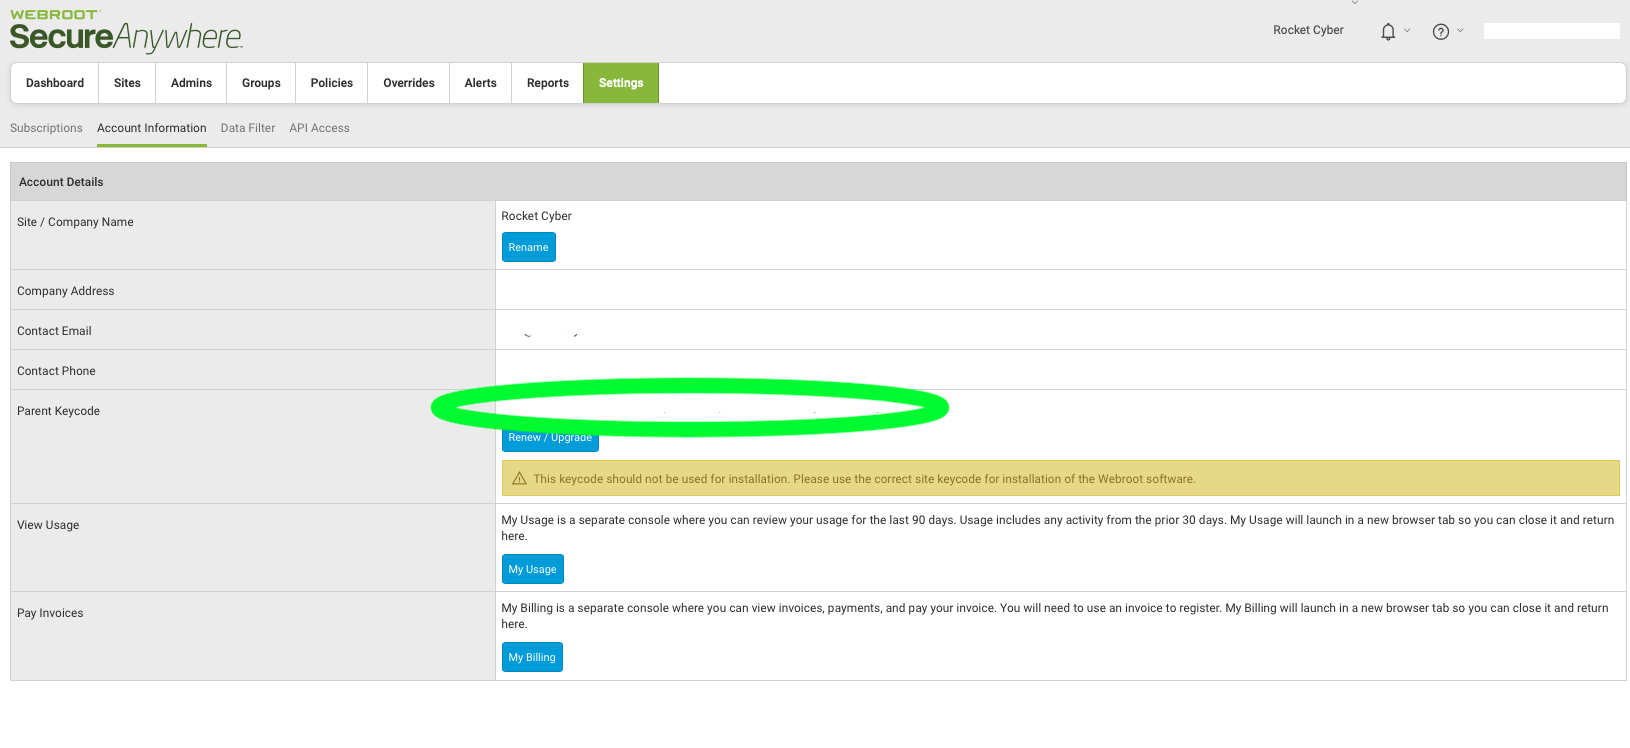Click the user field at top right
Image resolution: width=1630 pixels, height=748 pixels.
point(1551,31)
